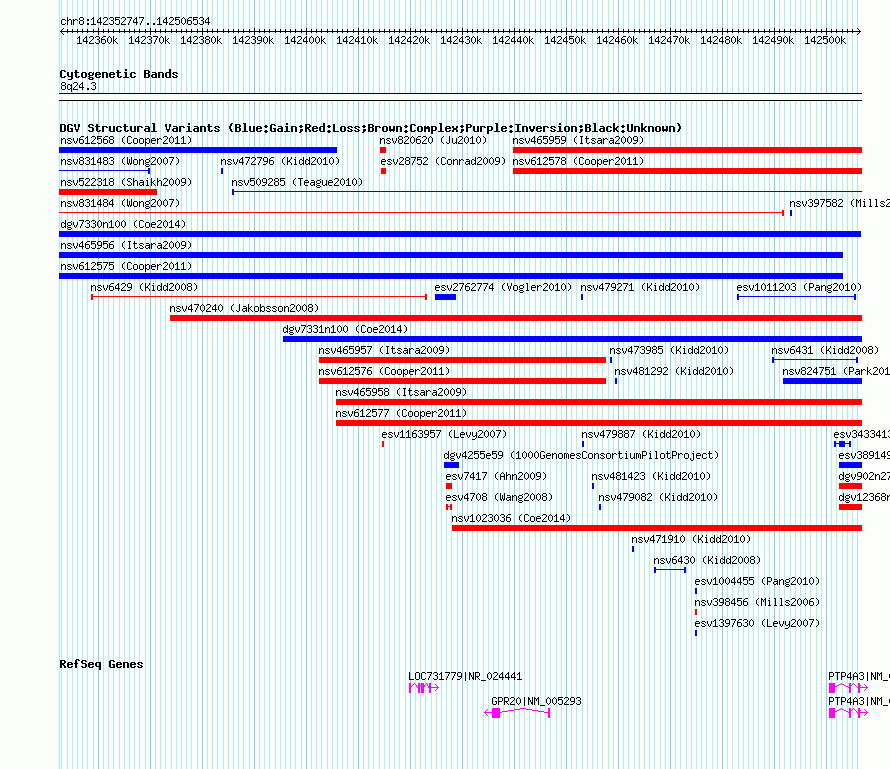Select the nsv465959 (Itsara2009) red loss bar
The width and height of the screenshot is (890, 769).
coord(687,150)
